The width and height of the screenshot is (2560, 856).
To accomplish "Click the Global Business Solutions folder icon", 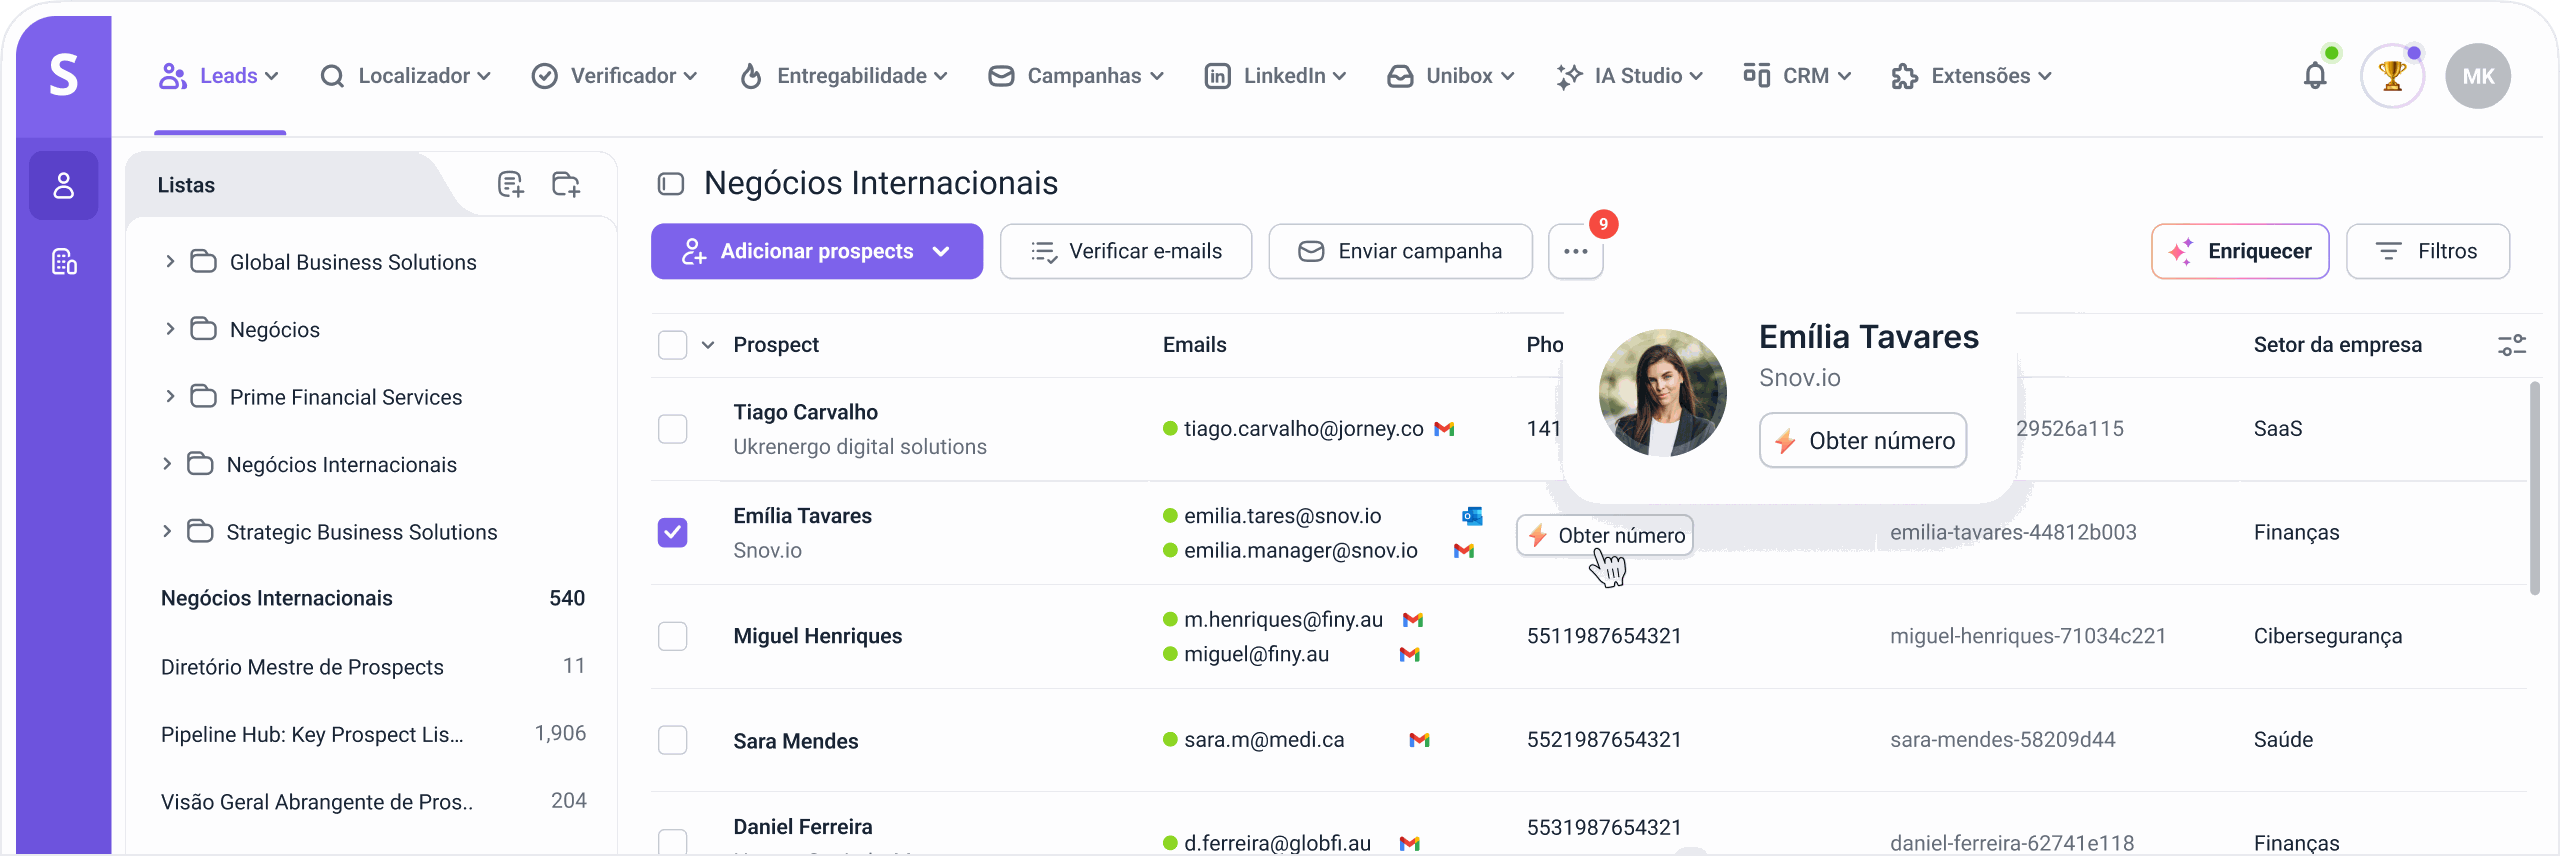I will [204, 262].
